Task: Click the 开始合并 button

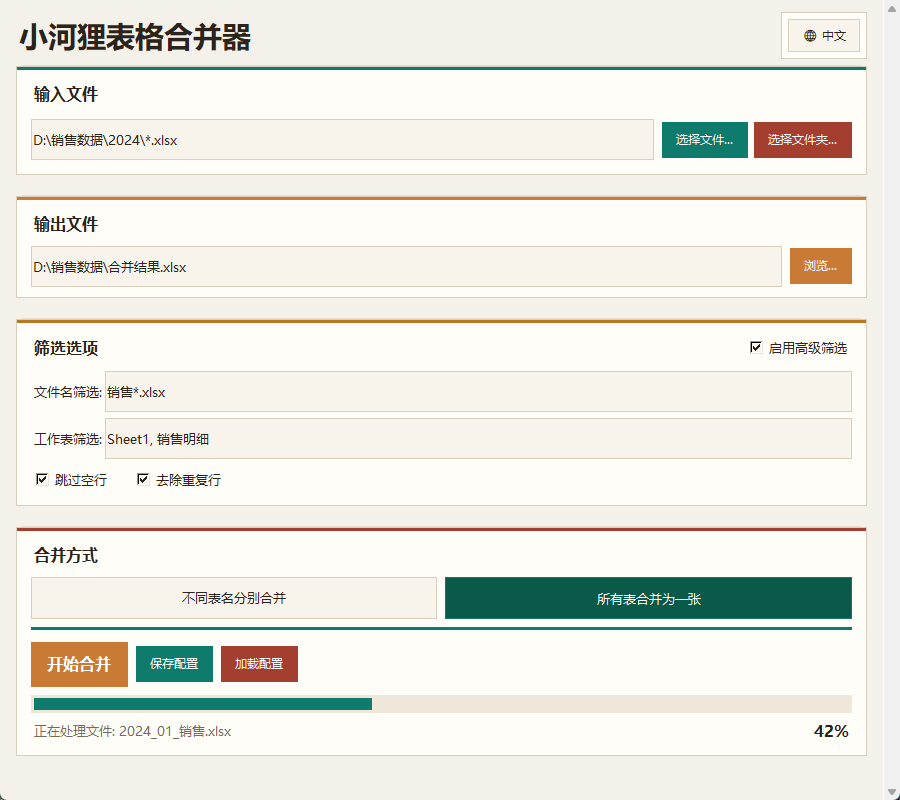Action: pos(79,664)
